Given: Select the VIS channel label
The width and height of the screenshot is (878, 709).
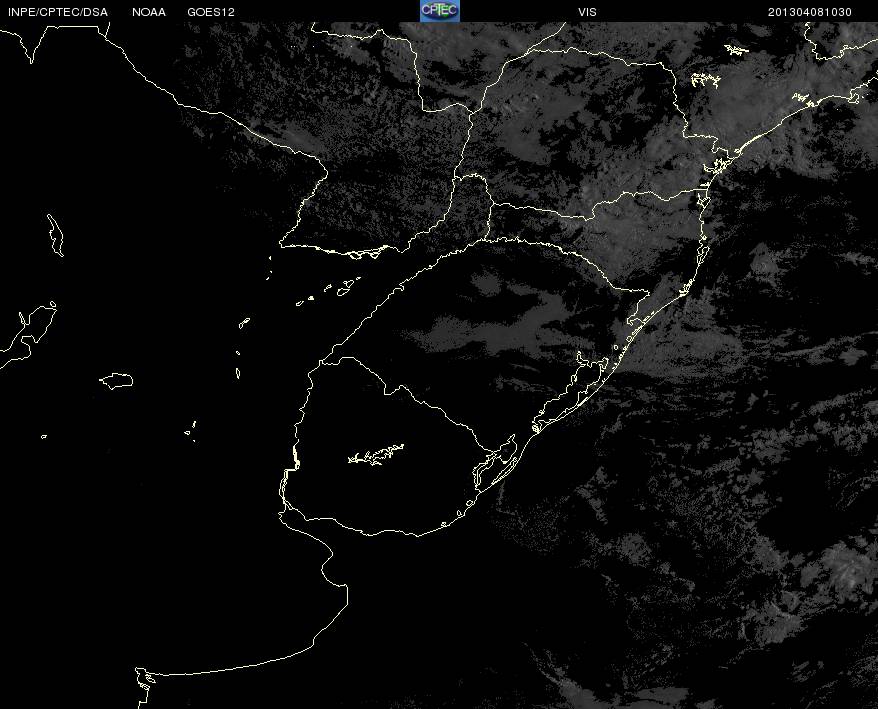Looking at the screenshot, I should [587, 12].
